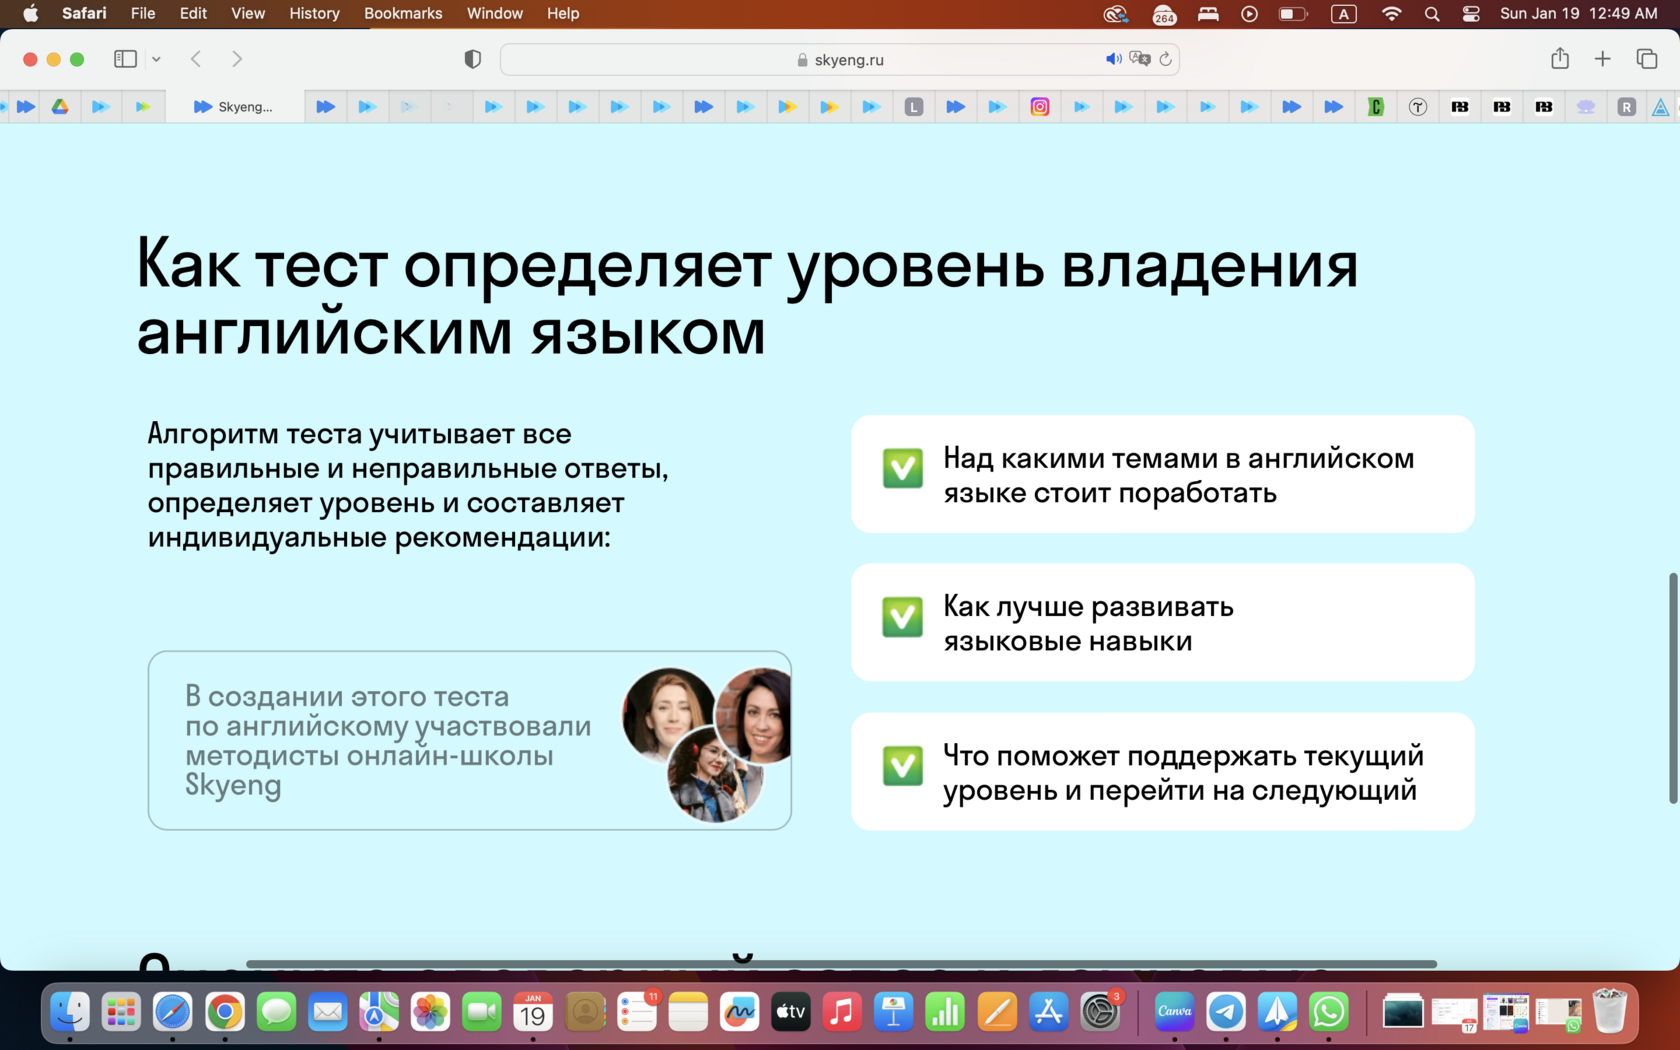The image size is (1680, 1050).
Task: Go back using the back arrow
Action: (x=196, y=59)
